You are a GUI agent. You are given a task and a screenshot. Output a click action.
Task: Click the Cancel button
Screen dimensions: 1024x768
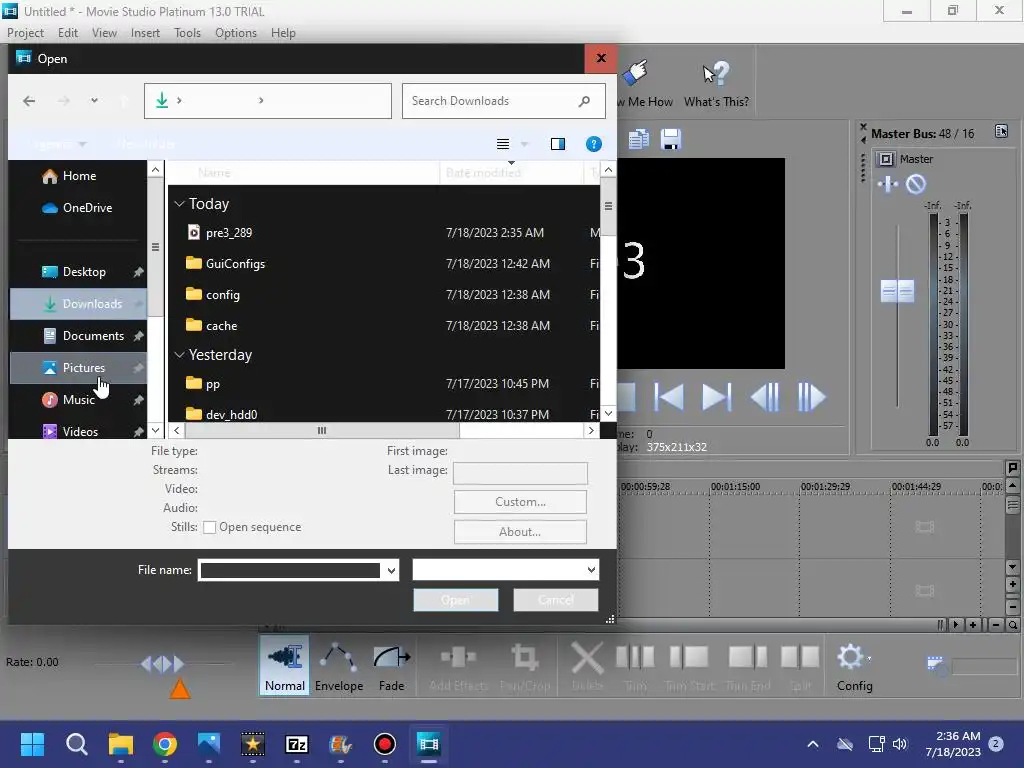(x=556, y=600)
